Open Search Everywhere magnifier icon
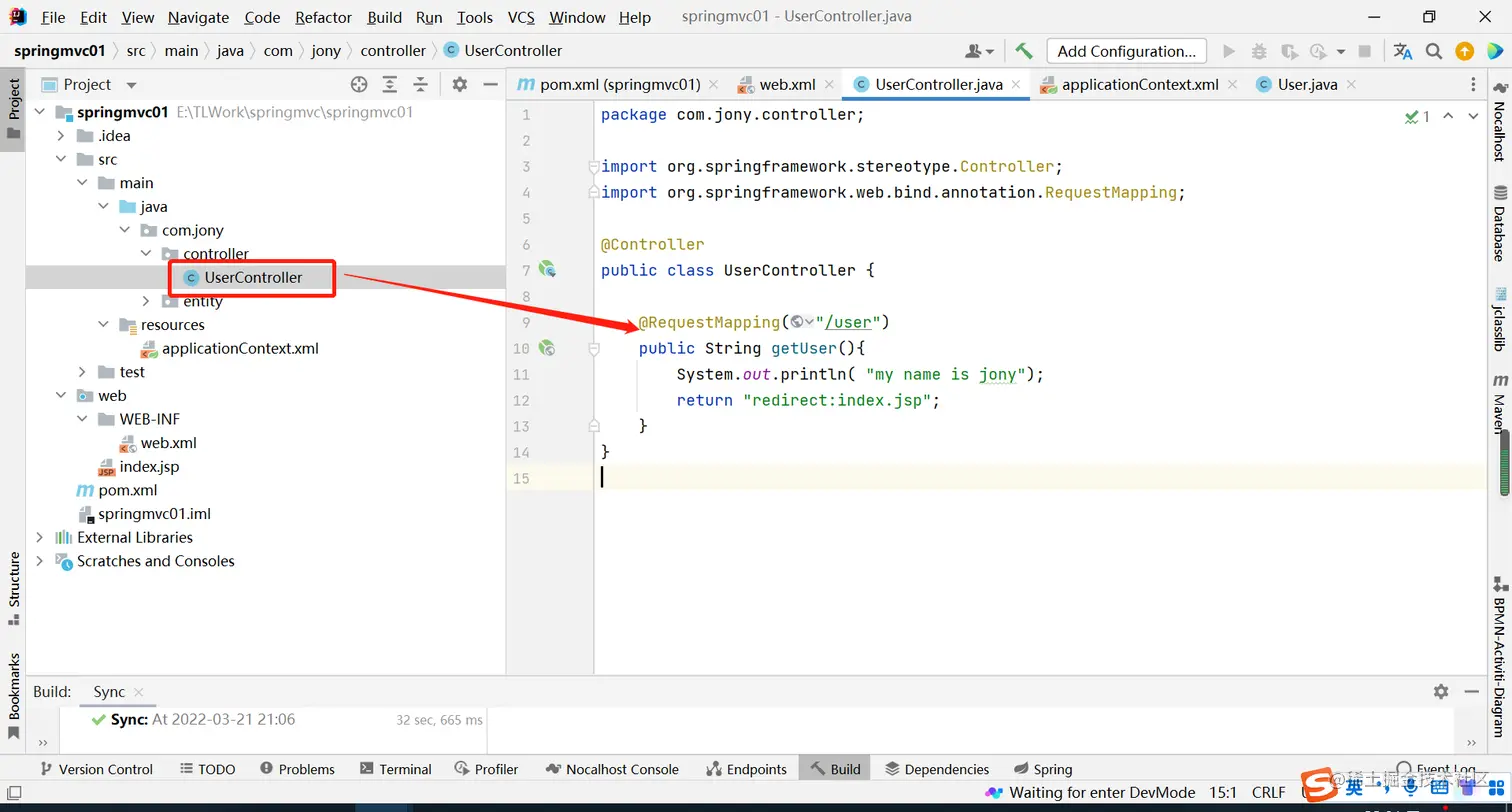 (1434, 51)
